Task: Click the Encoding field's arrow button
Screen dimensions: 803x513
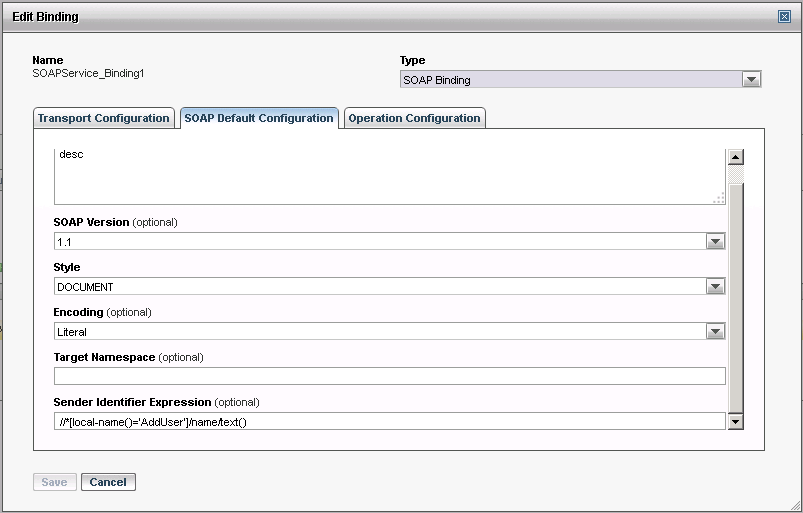Action: (x=715, y=332)
